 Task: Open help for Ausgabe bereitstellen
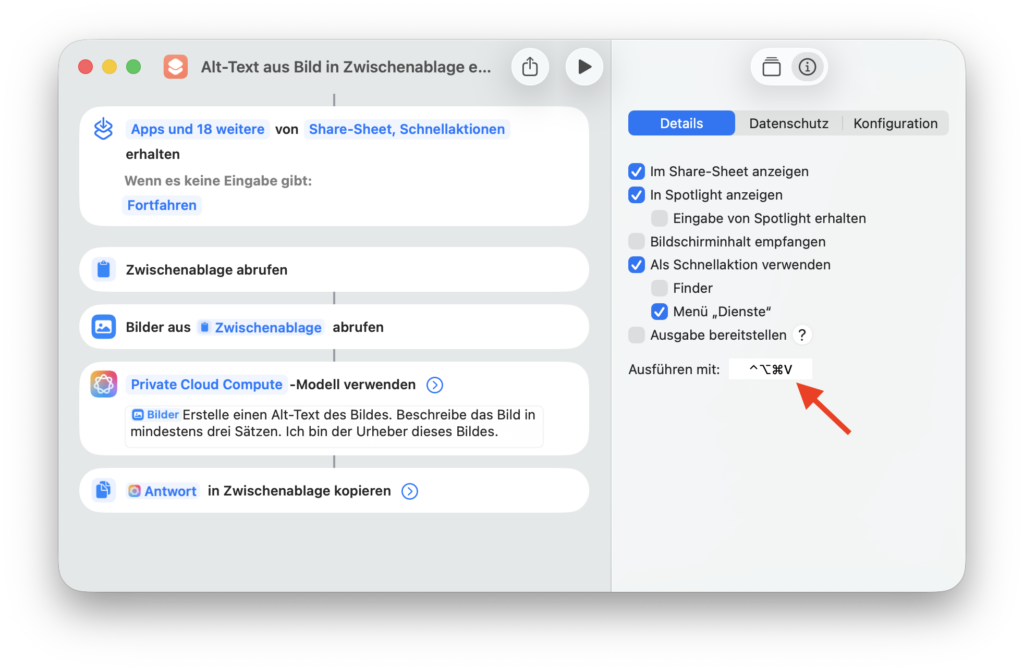[801, 335]
